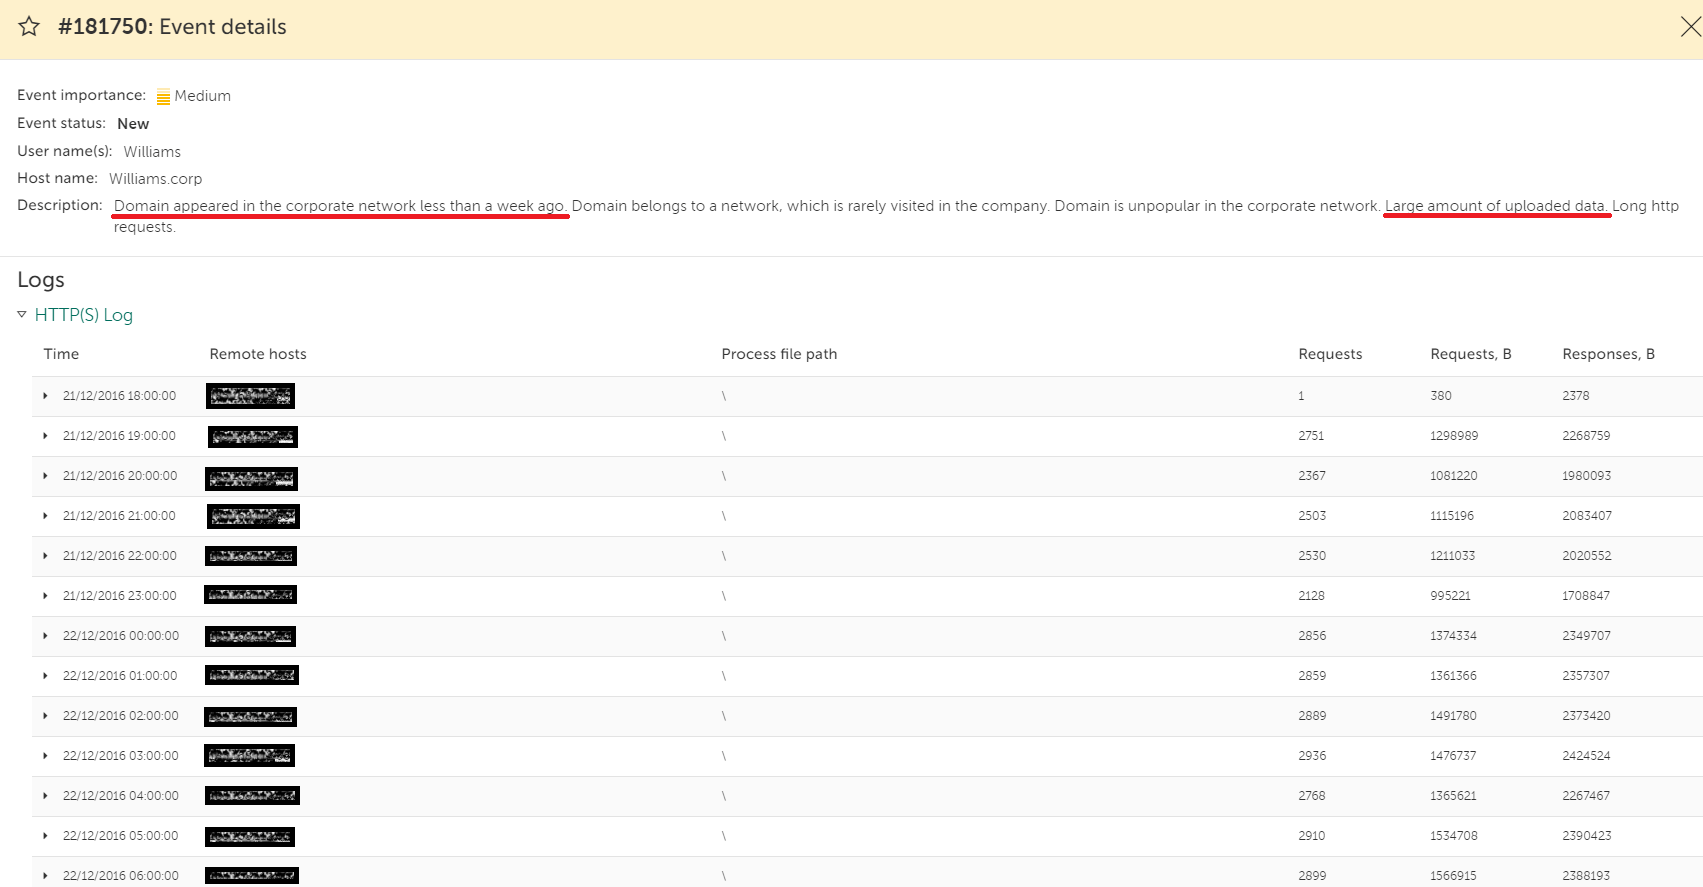Viewport: 1703px width, 887px height.
Task: Sort by the Remote hosts column header
Action: click(x=258, y=354)
